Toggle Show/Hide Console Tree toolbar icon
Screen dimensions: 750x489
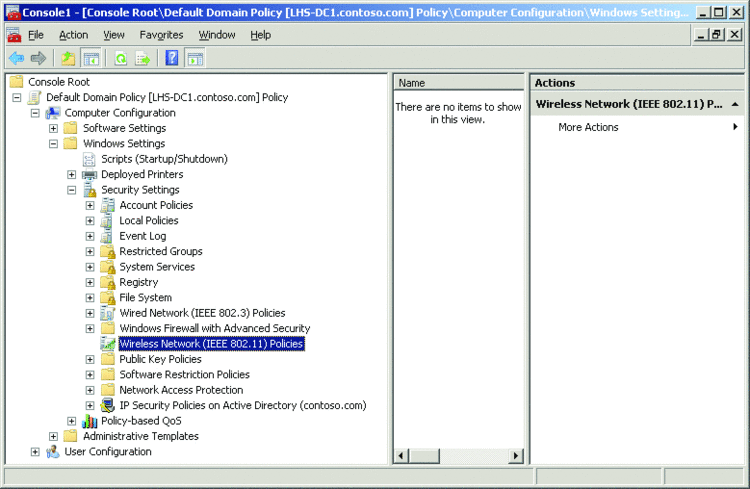91,58
